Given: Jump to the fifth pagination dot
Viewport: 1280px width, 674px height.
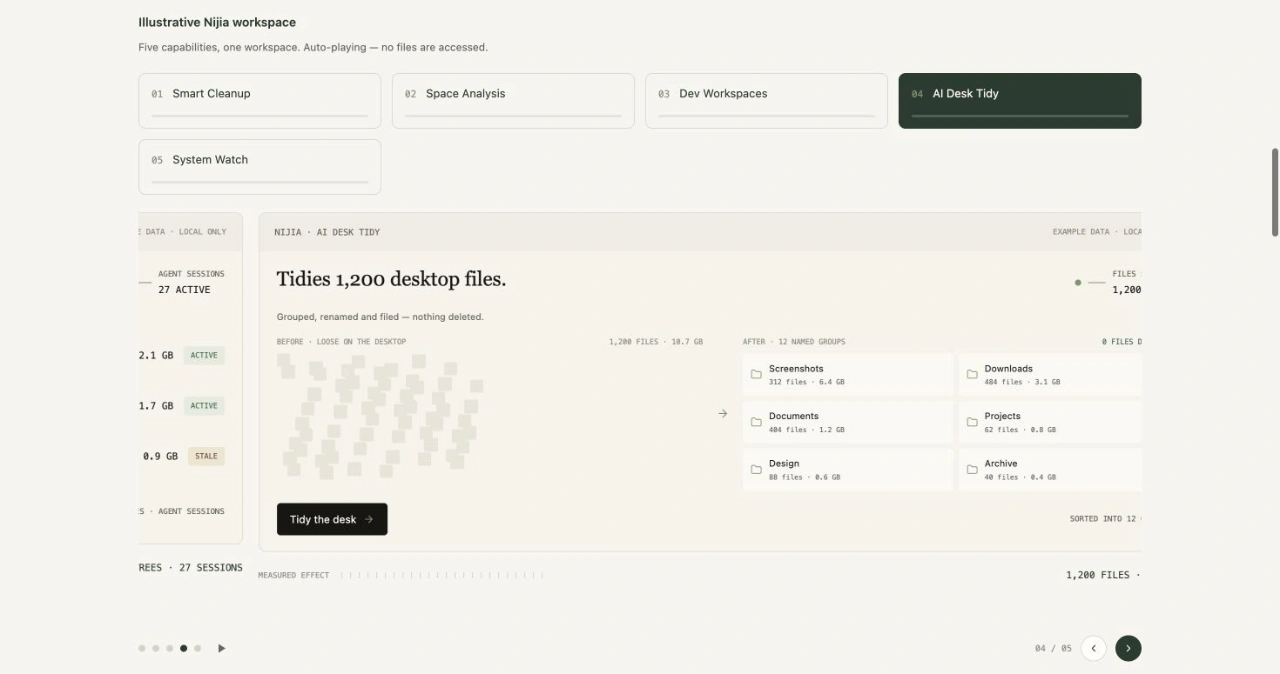Looking at the screenshot, I should [198, 648].
